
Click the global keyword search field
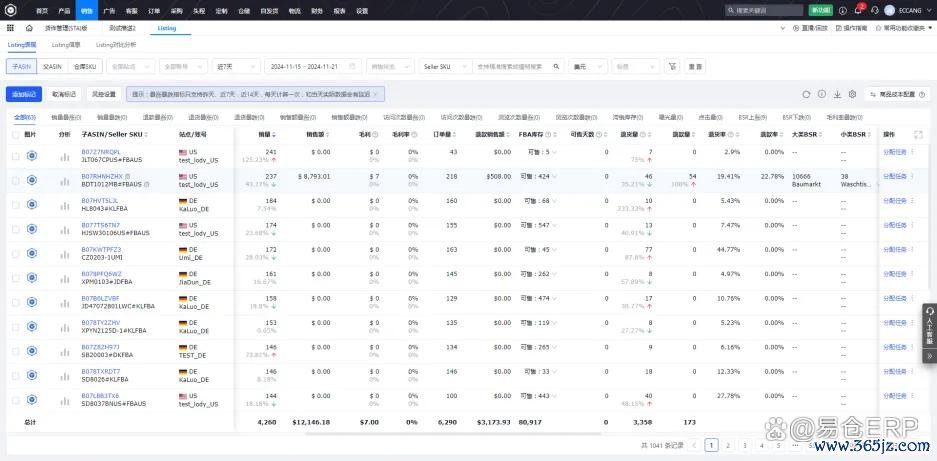[764, 10]
